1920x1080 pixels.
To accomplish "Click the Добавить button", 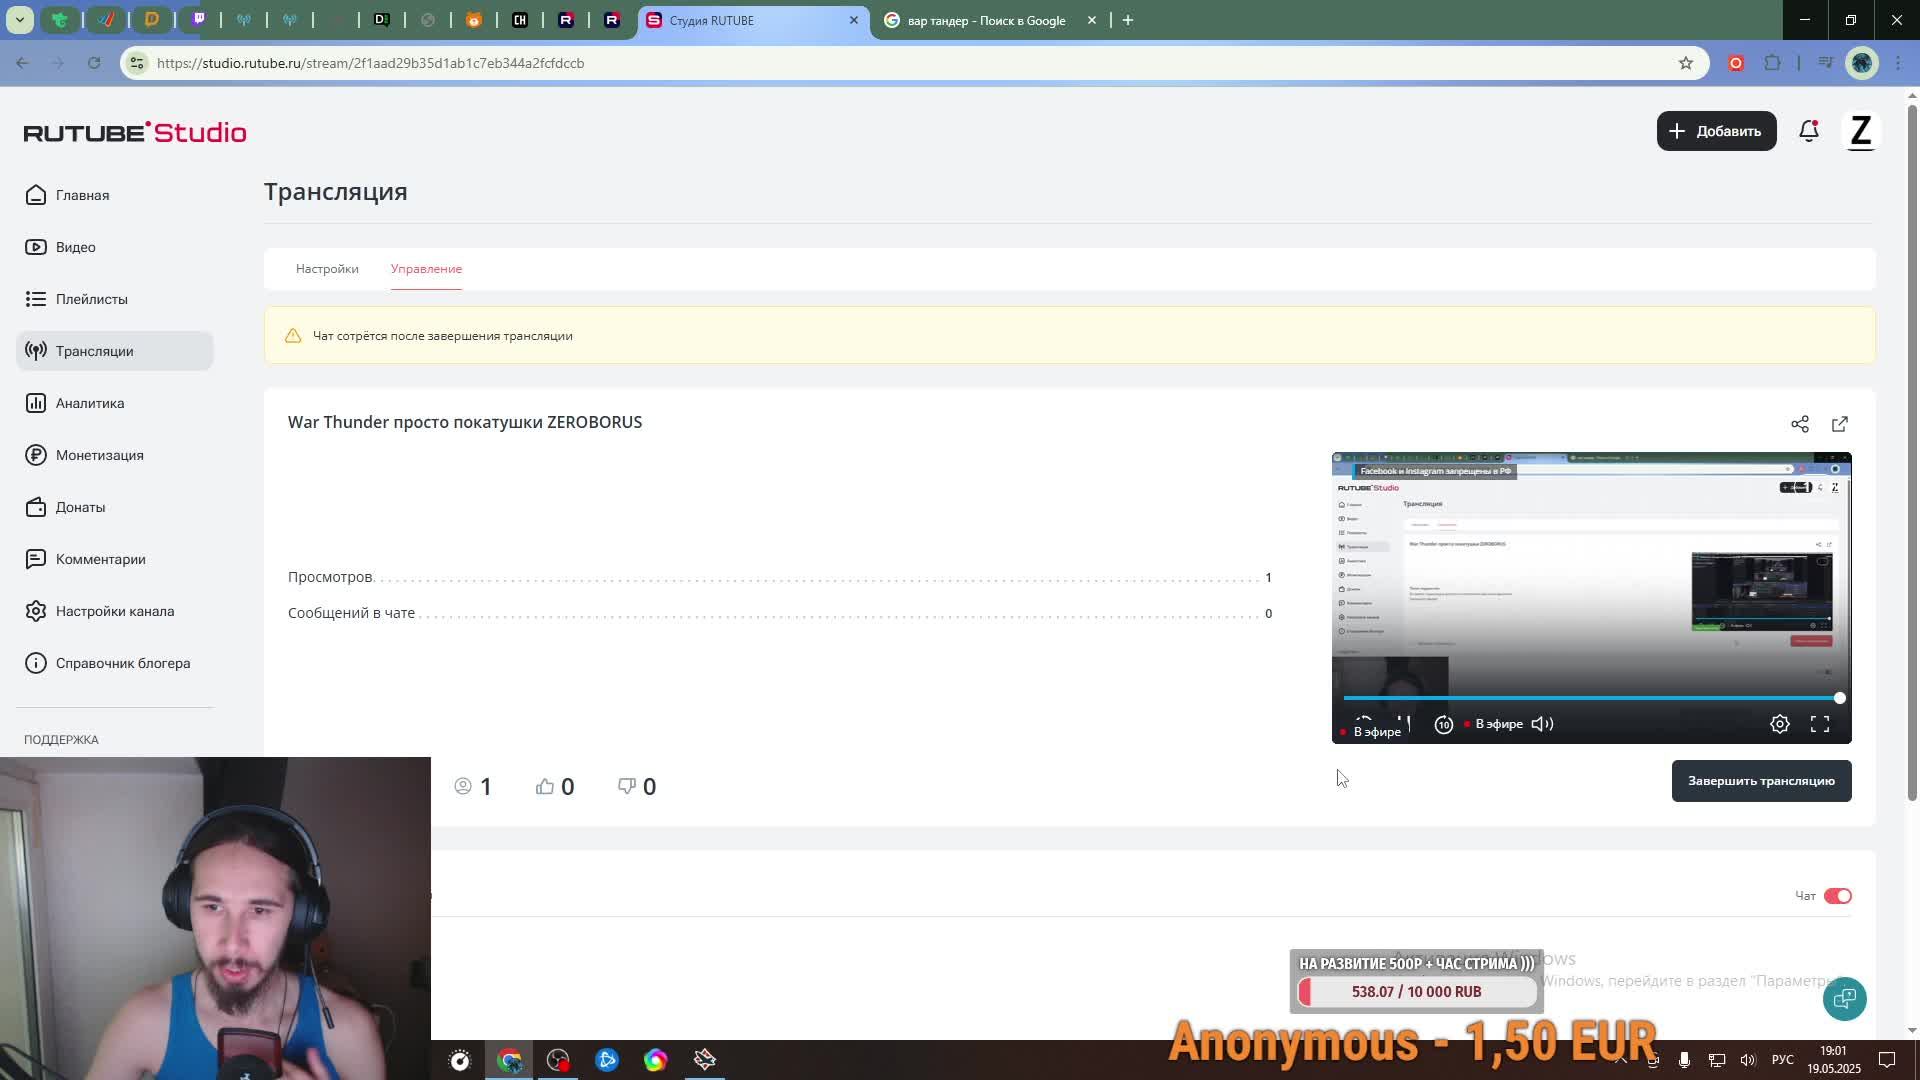I will (x=1716, y=131).
